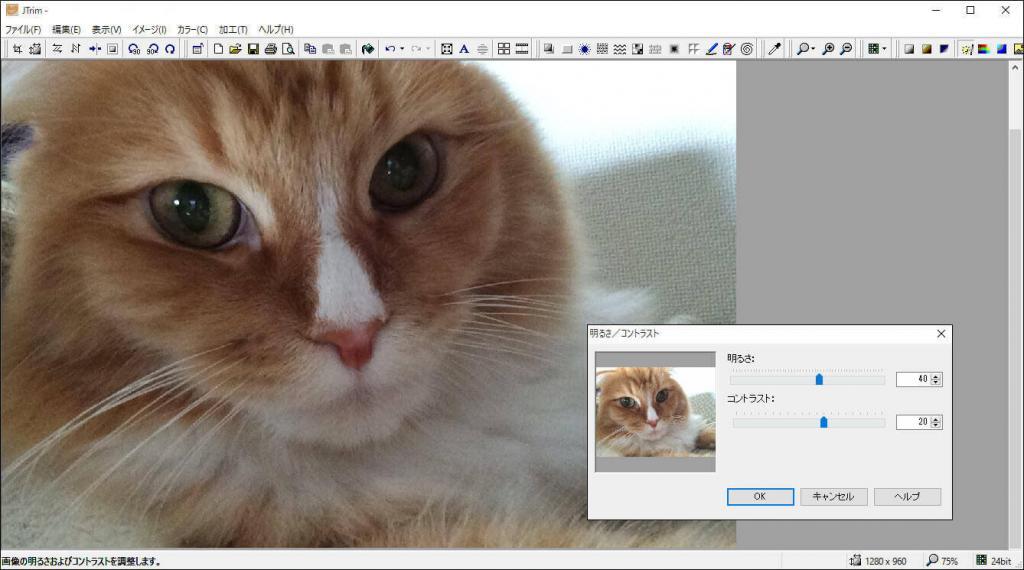Screen dimensions: 1024x570
Task: Click the text insert A icon
Action: (x=464, y=49)
